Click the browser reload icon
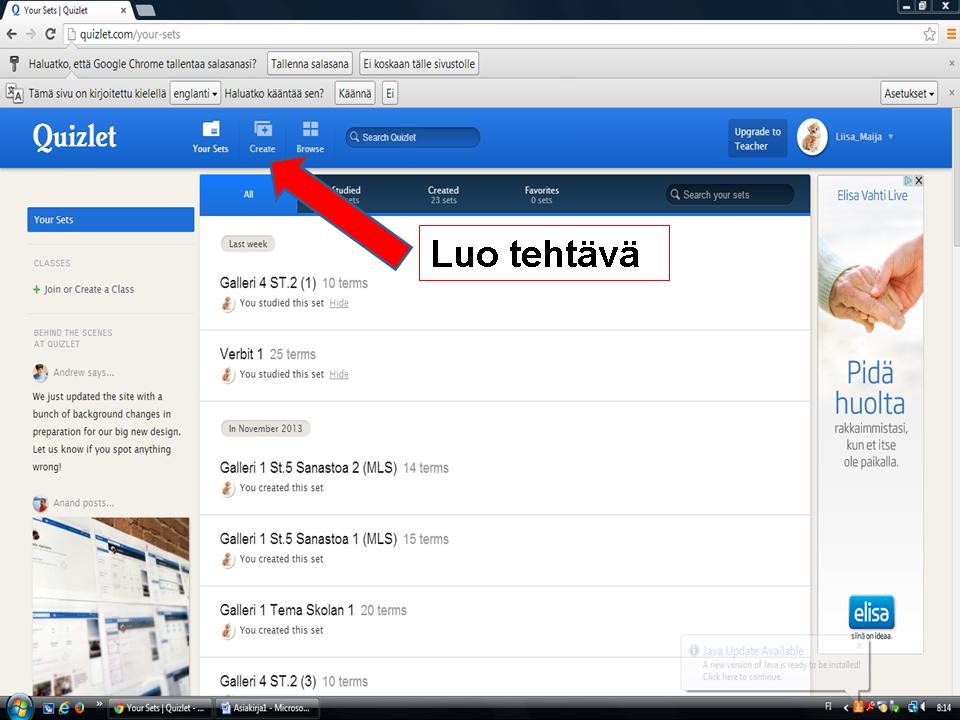Viewport: 960px width, 720px height. point(50,34)
